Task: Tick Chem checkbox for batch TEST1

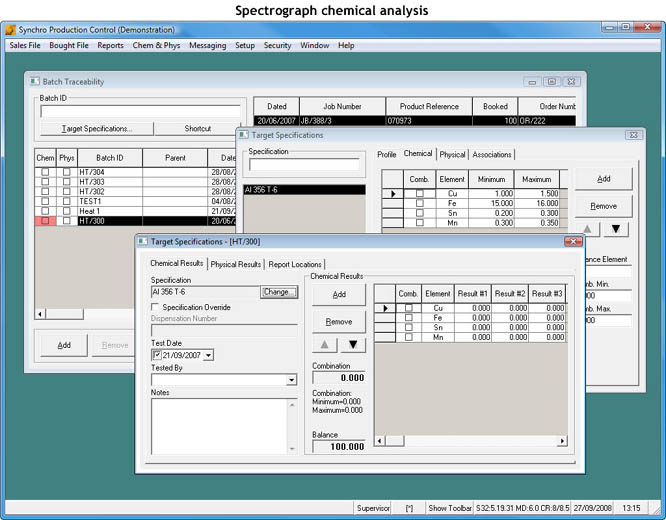Action: coord(45,201)
